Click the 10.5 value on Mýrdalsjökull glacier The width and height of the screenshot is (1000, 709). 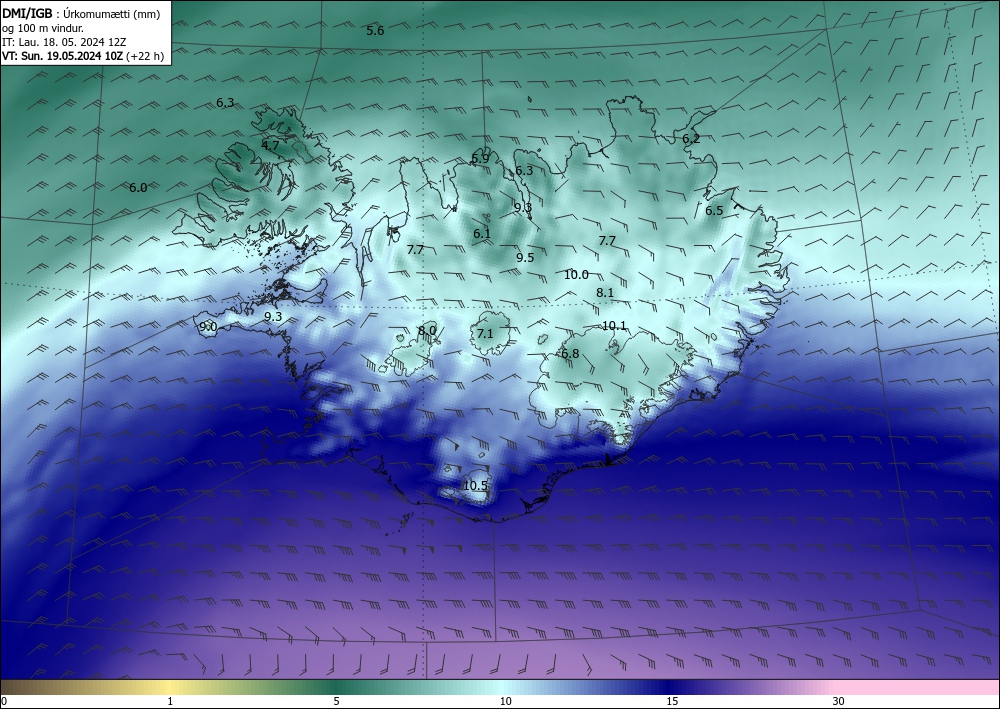tap(475, 486)
